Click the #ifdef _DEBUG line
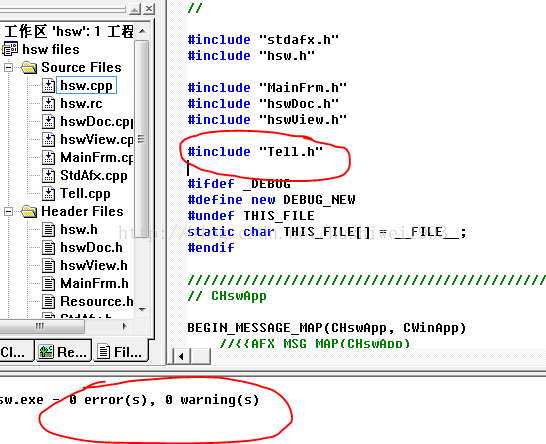546x444 pixels. 239,184
